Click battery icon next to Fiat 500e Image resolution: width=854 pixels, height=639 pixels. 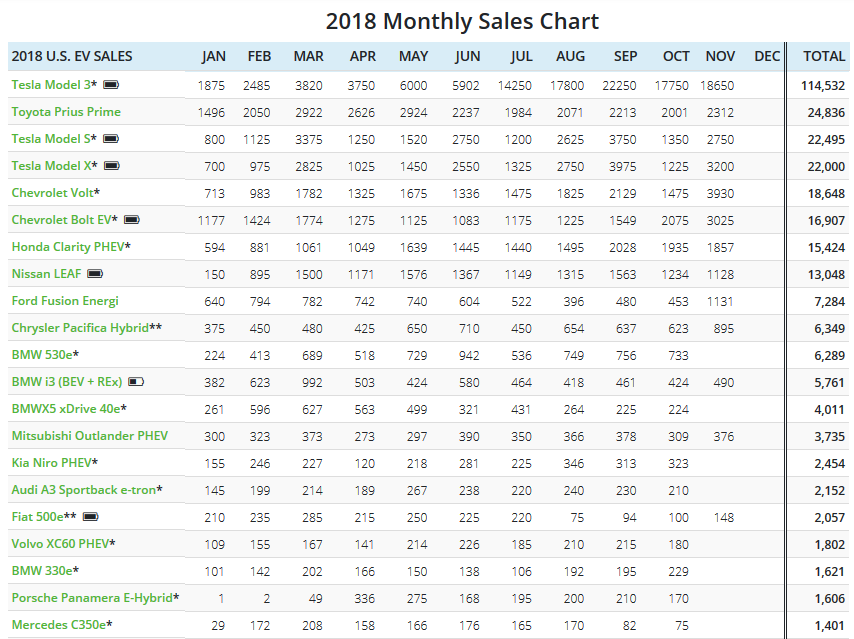(91, 517)
